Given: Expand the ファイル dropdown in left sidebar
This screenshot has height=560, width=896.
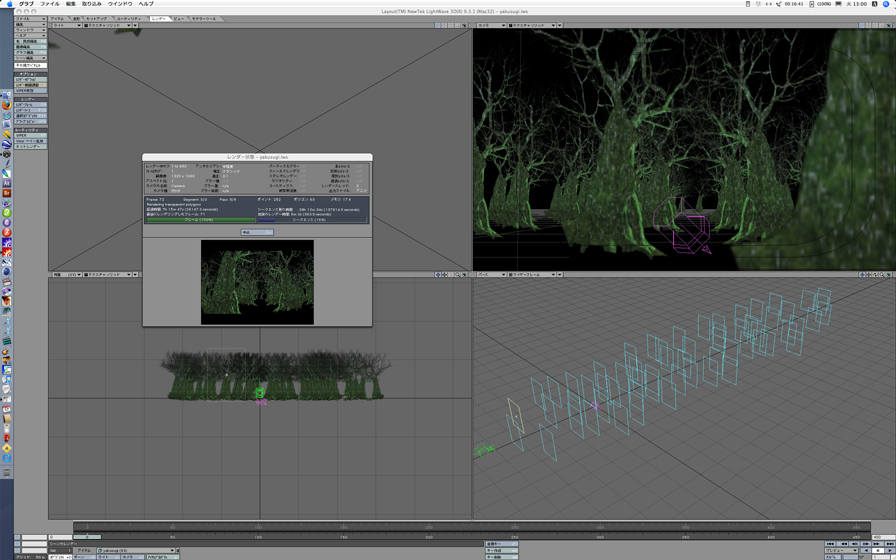Looking at the screenshot, I should click(28, 19).
